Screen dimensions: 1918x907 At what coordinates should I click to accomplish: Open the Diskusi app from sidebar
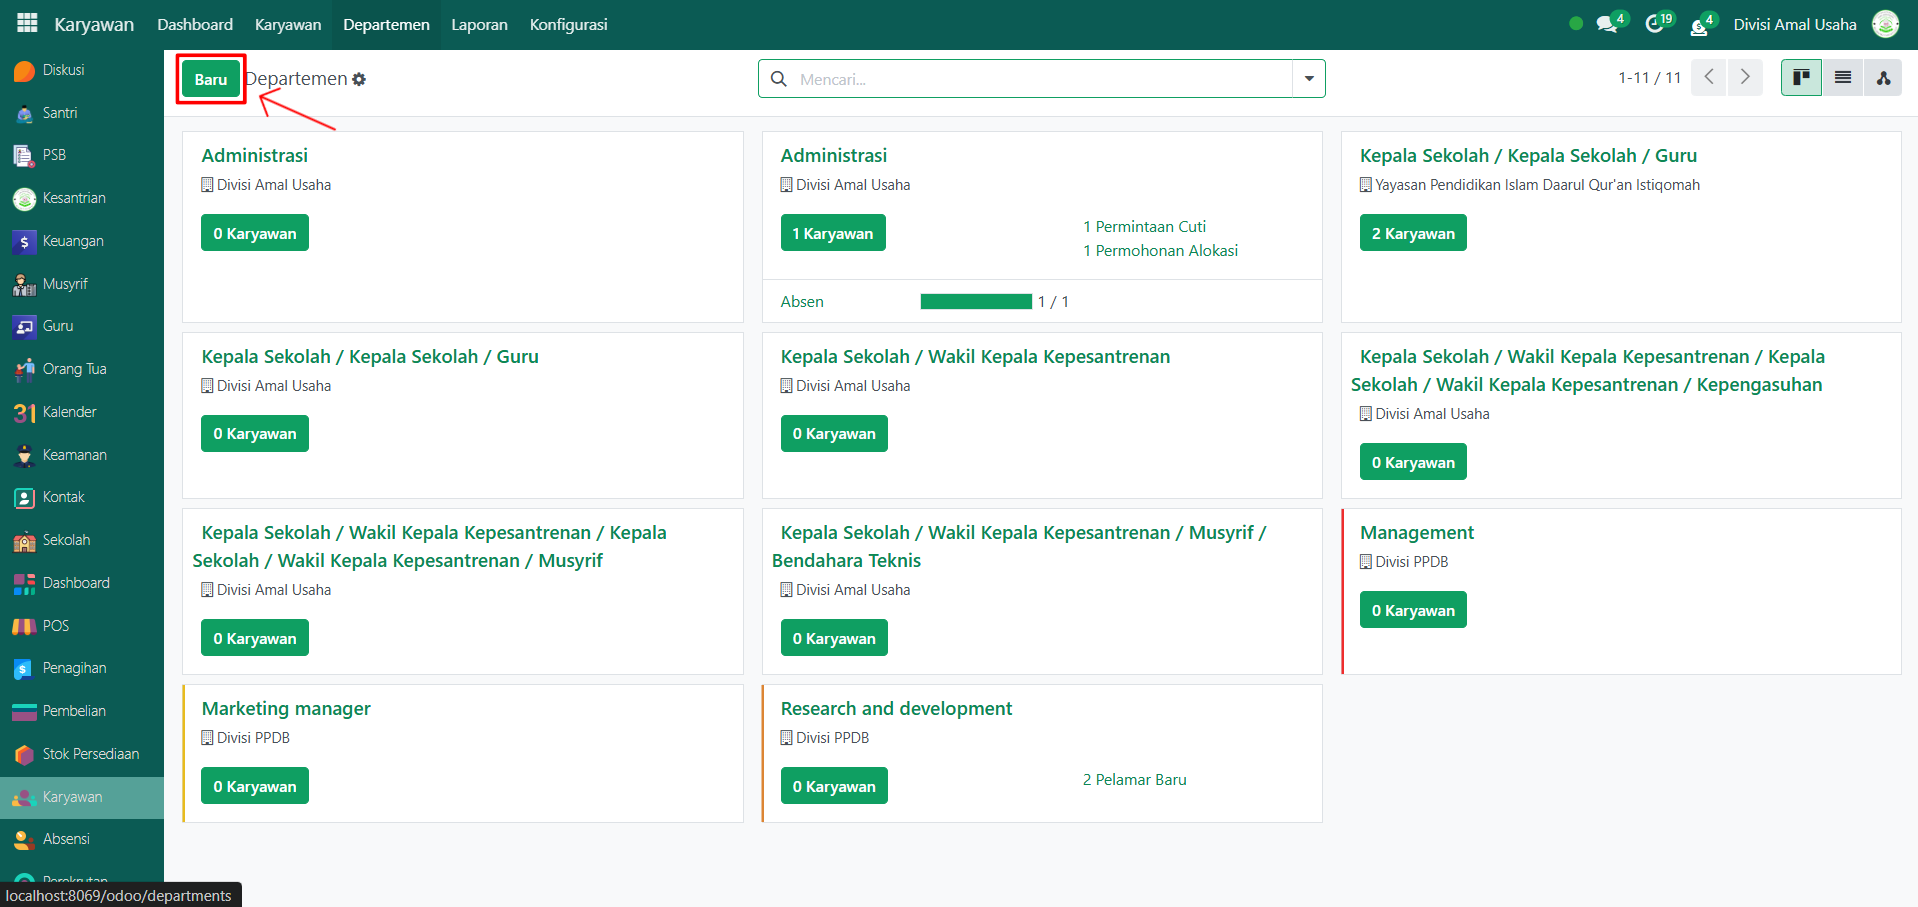point(62,70)
